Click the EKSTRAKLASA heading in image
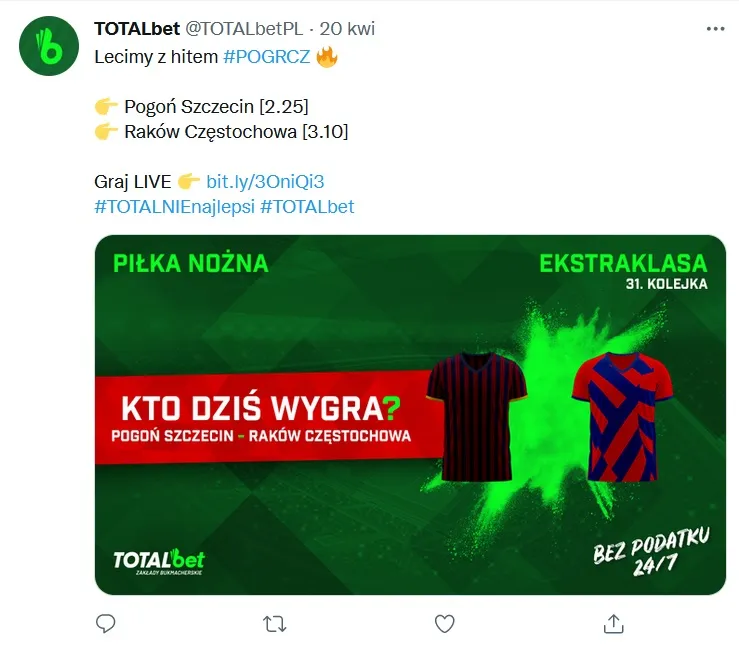Image resolution: width=739 pixels, height=648 pixels. coord(623,263)
